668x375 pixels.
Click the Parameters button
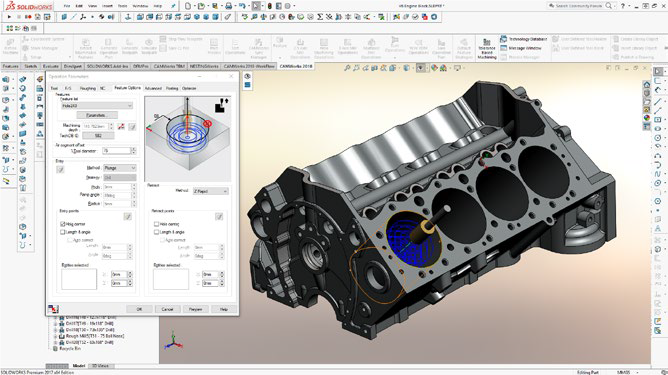click(97, 115)
